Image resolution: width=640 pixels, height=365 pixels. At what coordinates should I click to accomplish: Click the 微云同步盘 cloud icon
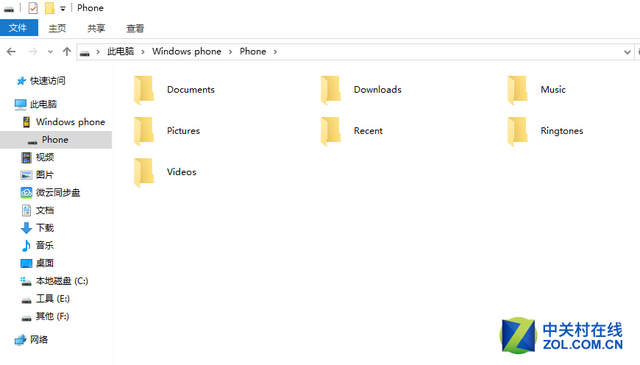(x=26, y=192)
